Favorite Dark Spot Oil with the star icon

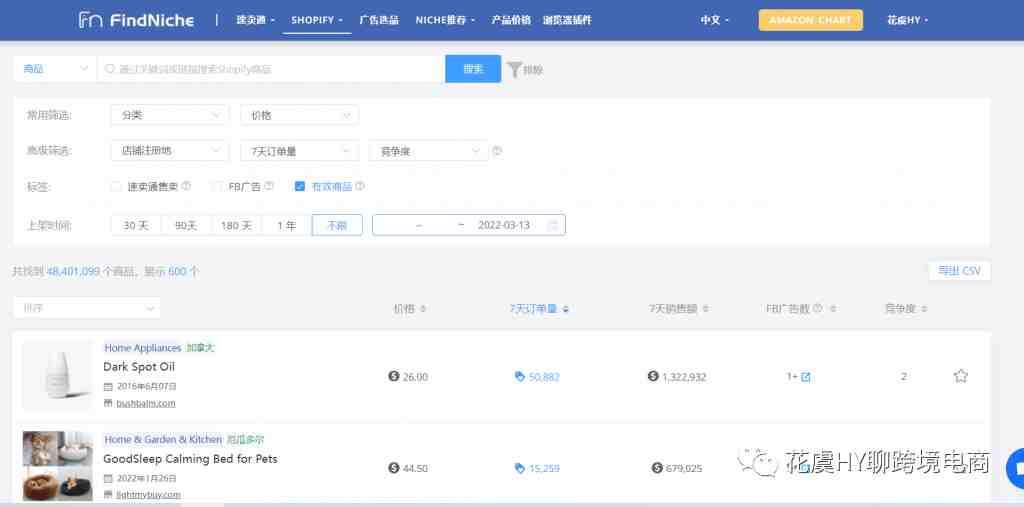pos(960,376)
